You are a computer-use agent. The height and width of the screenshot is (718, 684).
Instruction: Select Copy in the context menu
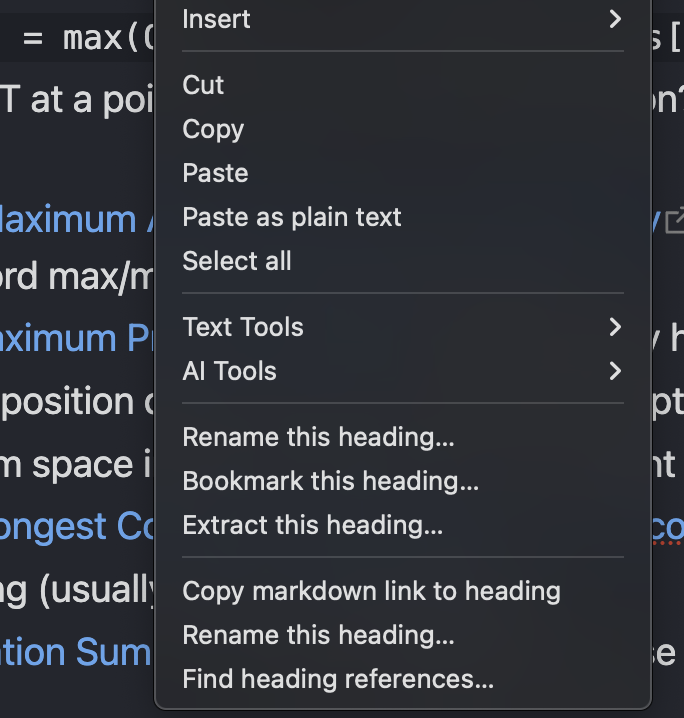tap(403, 129)
